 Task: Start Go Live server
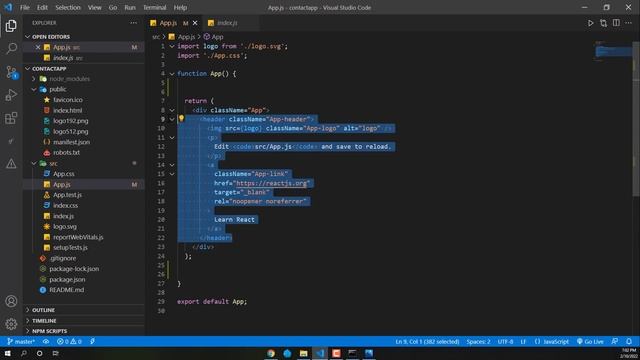click(590, 341)
